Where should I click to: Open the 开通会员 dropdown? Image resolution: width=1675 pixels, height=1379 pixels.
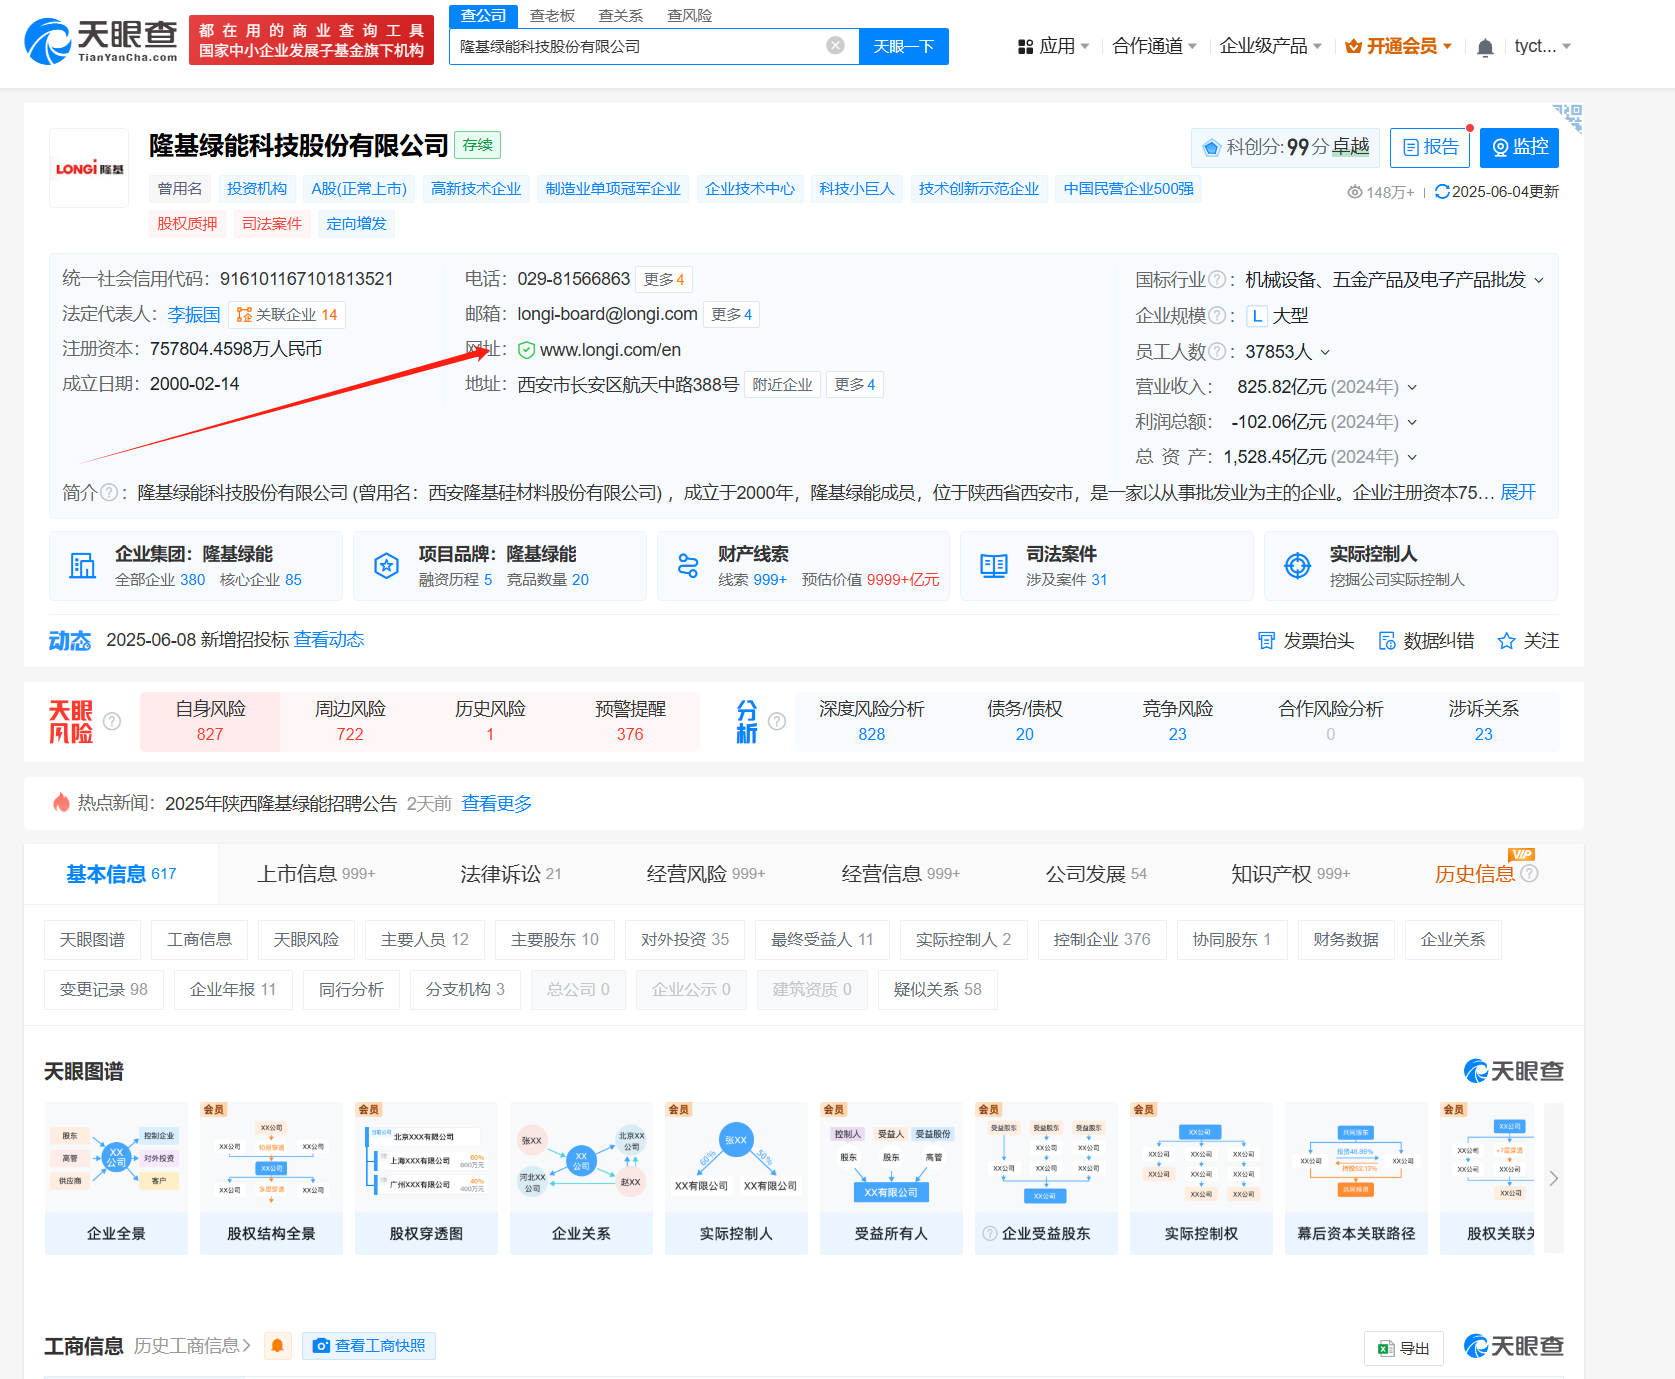pos(1398,46)
